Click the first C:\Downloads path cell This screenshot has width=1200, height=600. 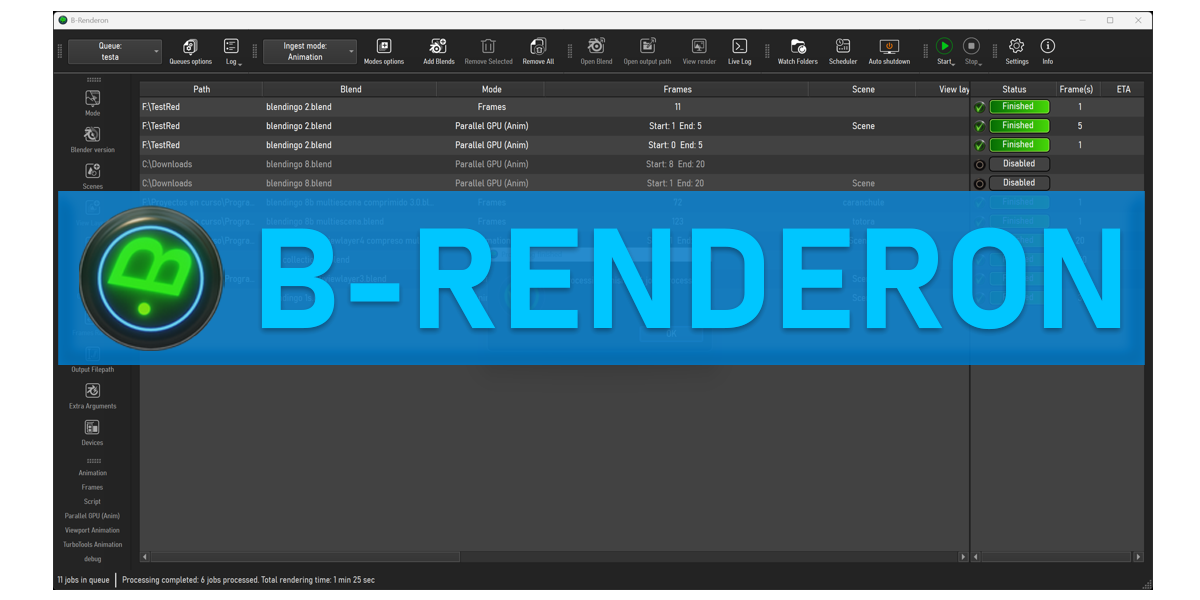(201, 164)
